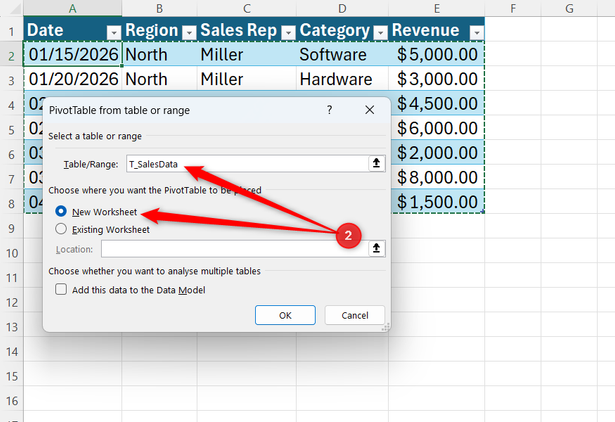This screenshot has height=422, width=615.
Task: Select the $6,000.00 revenue cell
Action: [x=437, y=128]
